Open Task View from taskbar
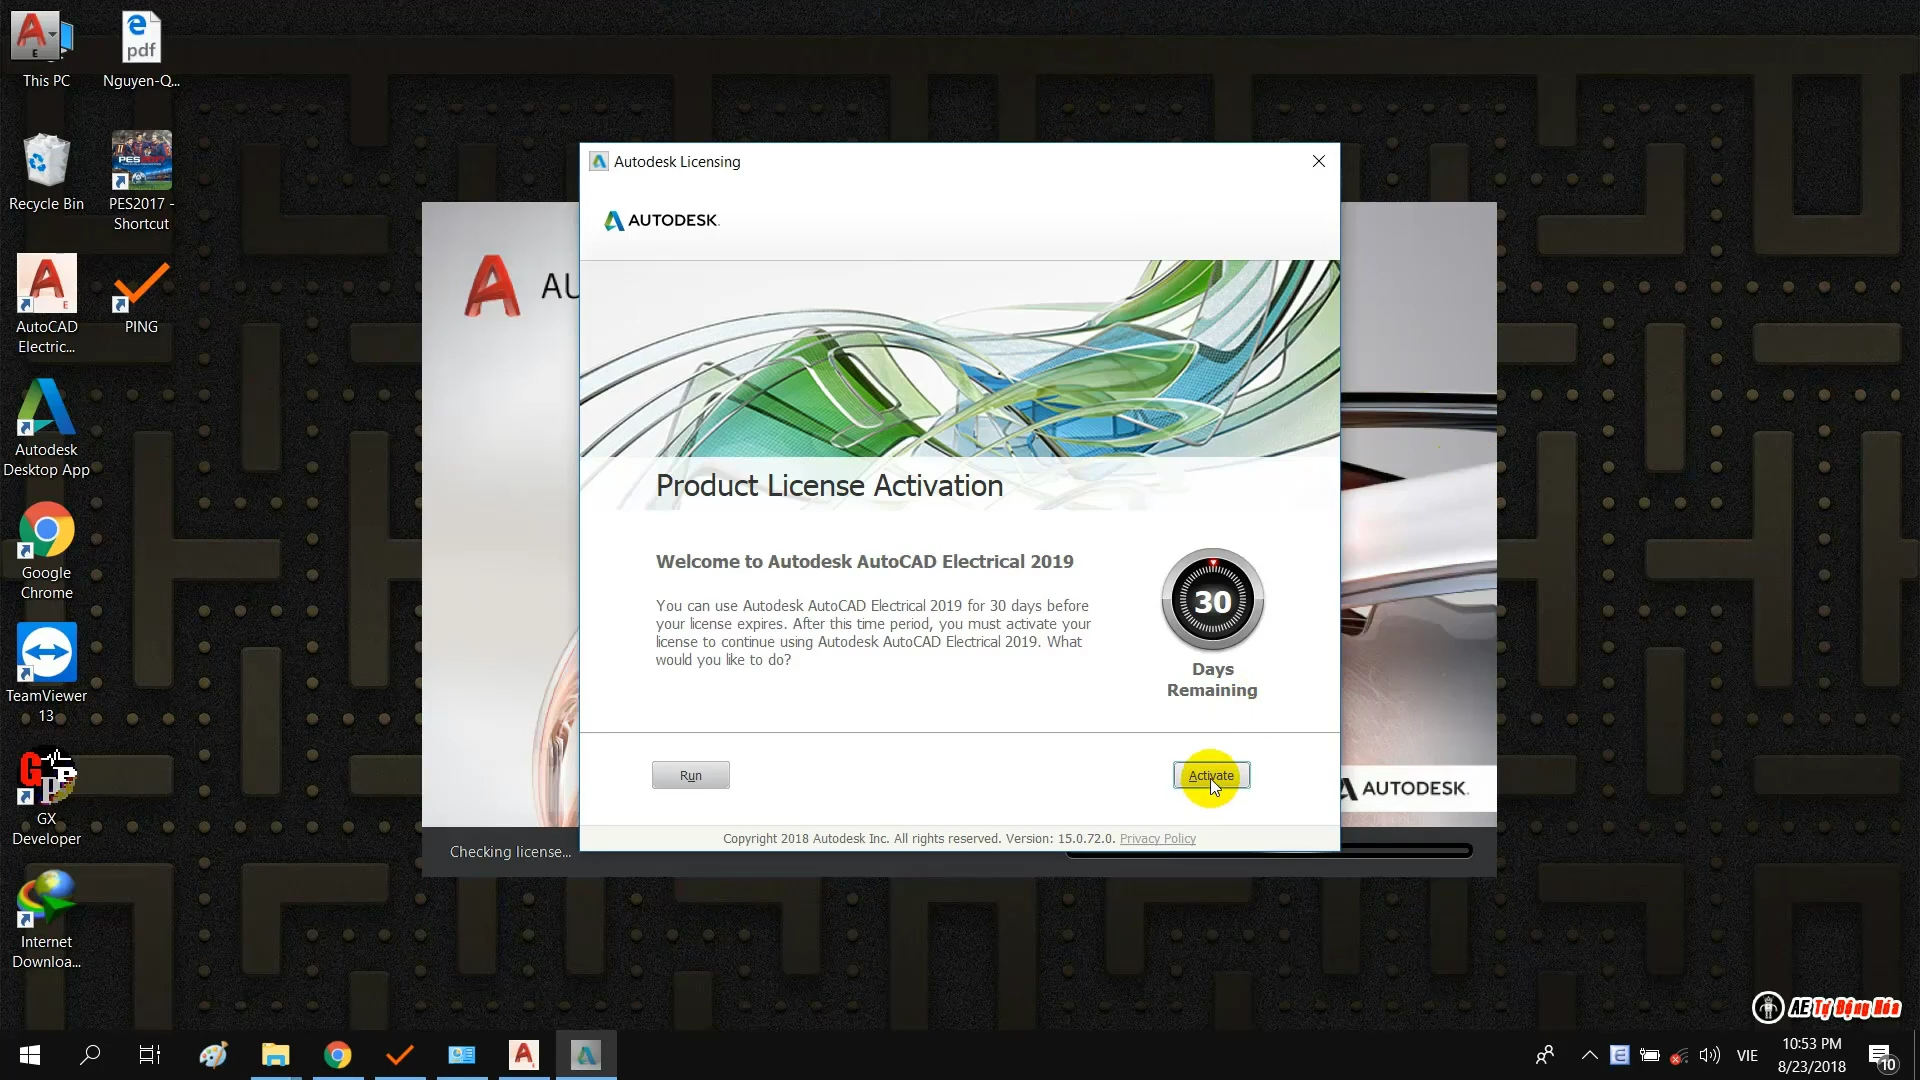The height and width of the screenshot is (1080, 1920). (150, 1055)
